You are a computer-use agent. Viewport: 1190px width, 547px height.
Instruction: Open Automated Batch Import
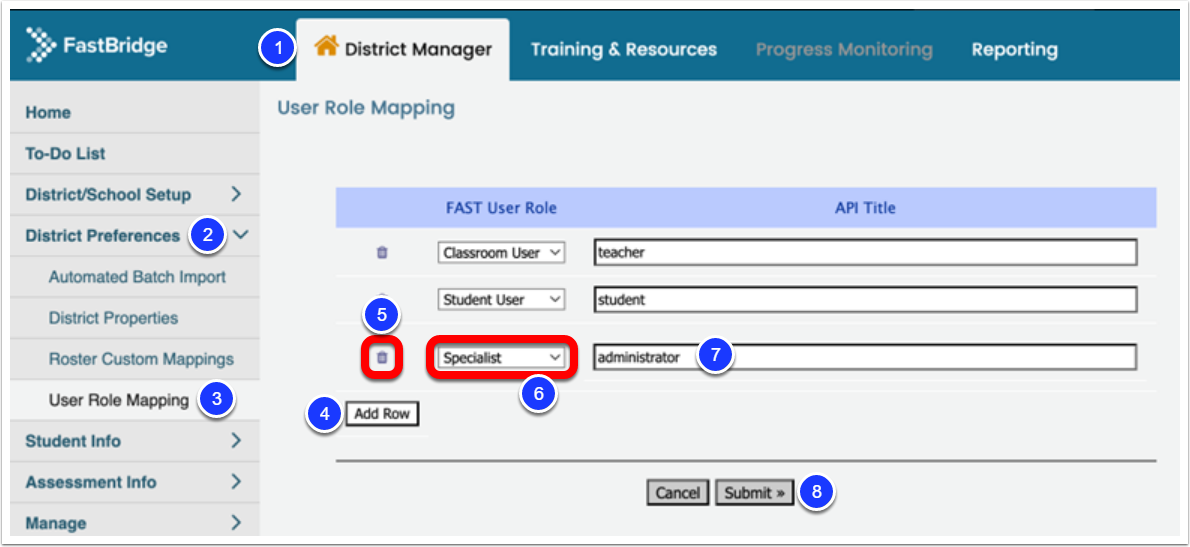coord(137,277)
